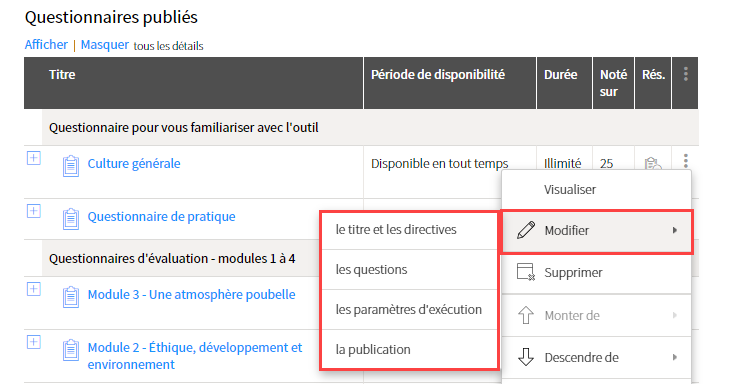This screenshot has width=729, height=384.
Task: Click Masquer link to hide all details
Action: coord(105,45)
